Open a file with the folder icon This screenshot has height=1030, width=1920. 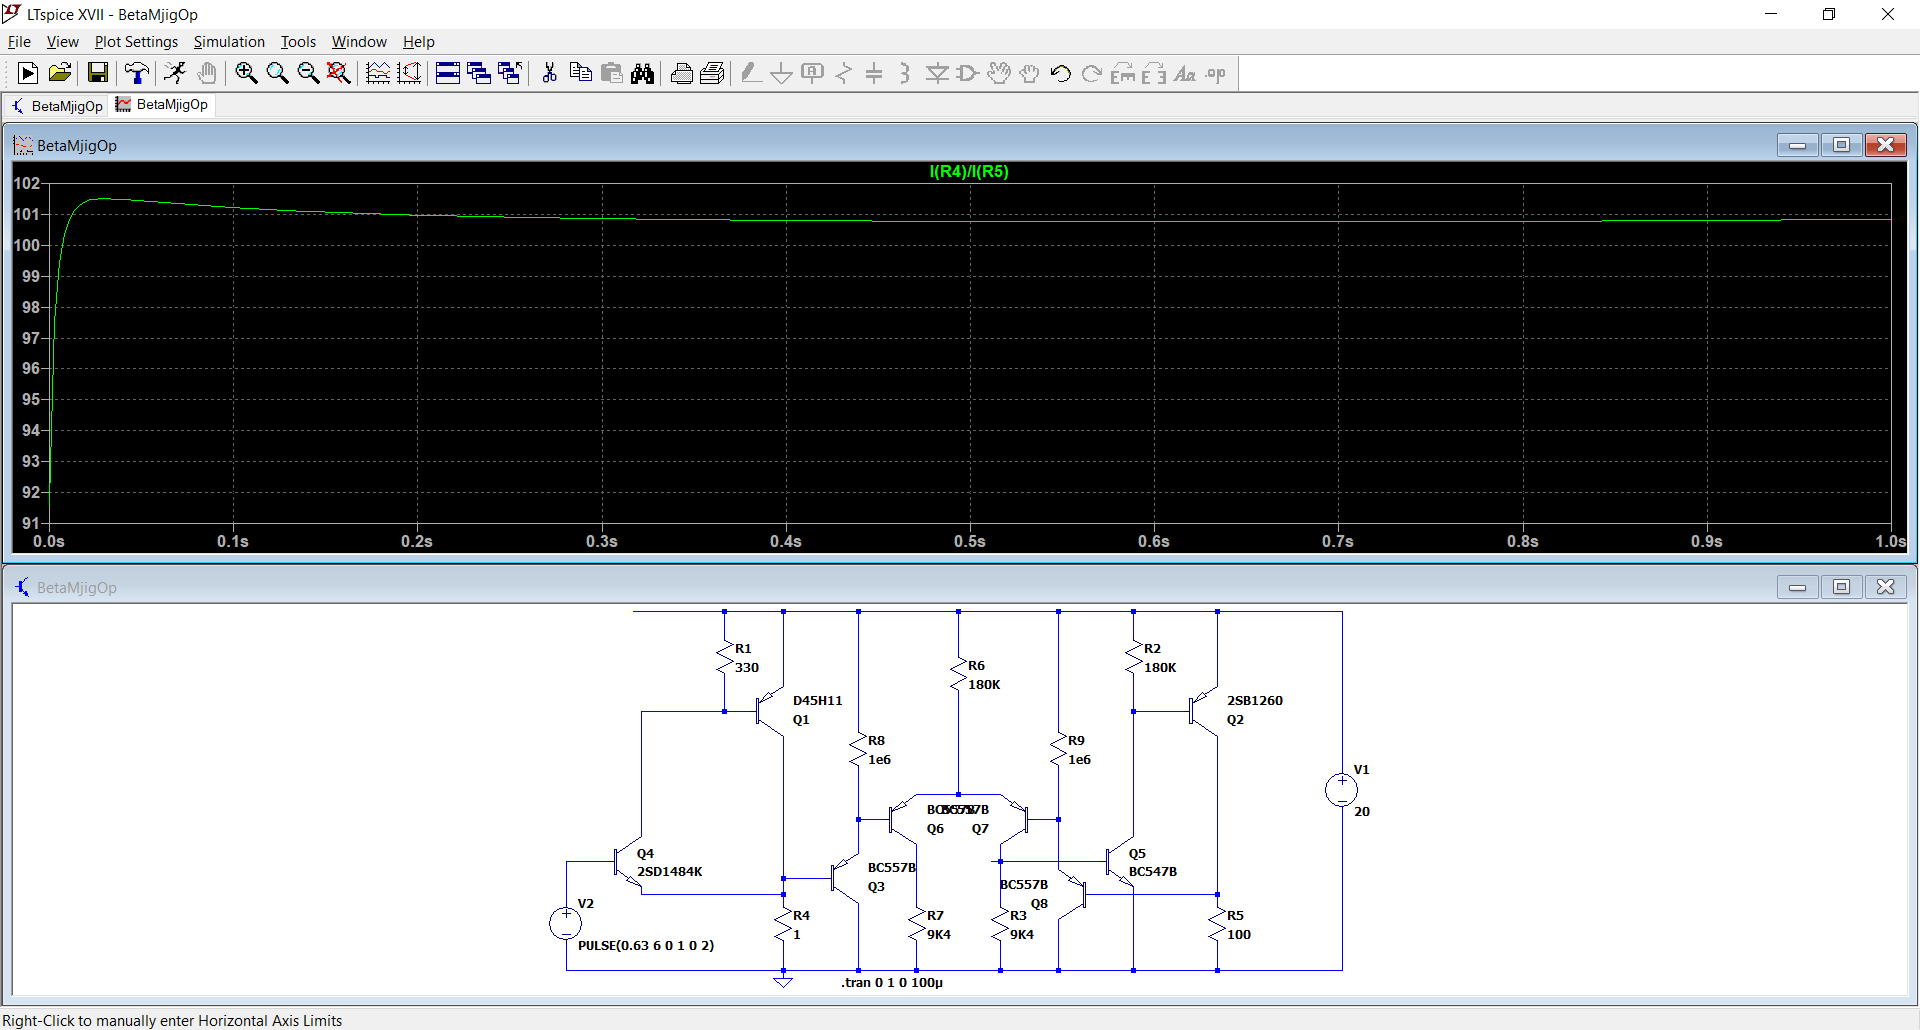[60, 73]
